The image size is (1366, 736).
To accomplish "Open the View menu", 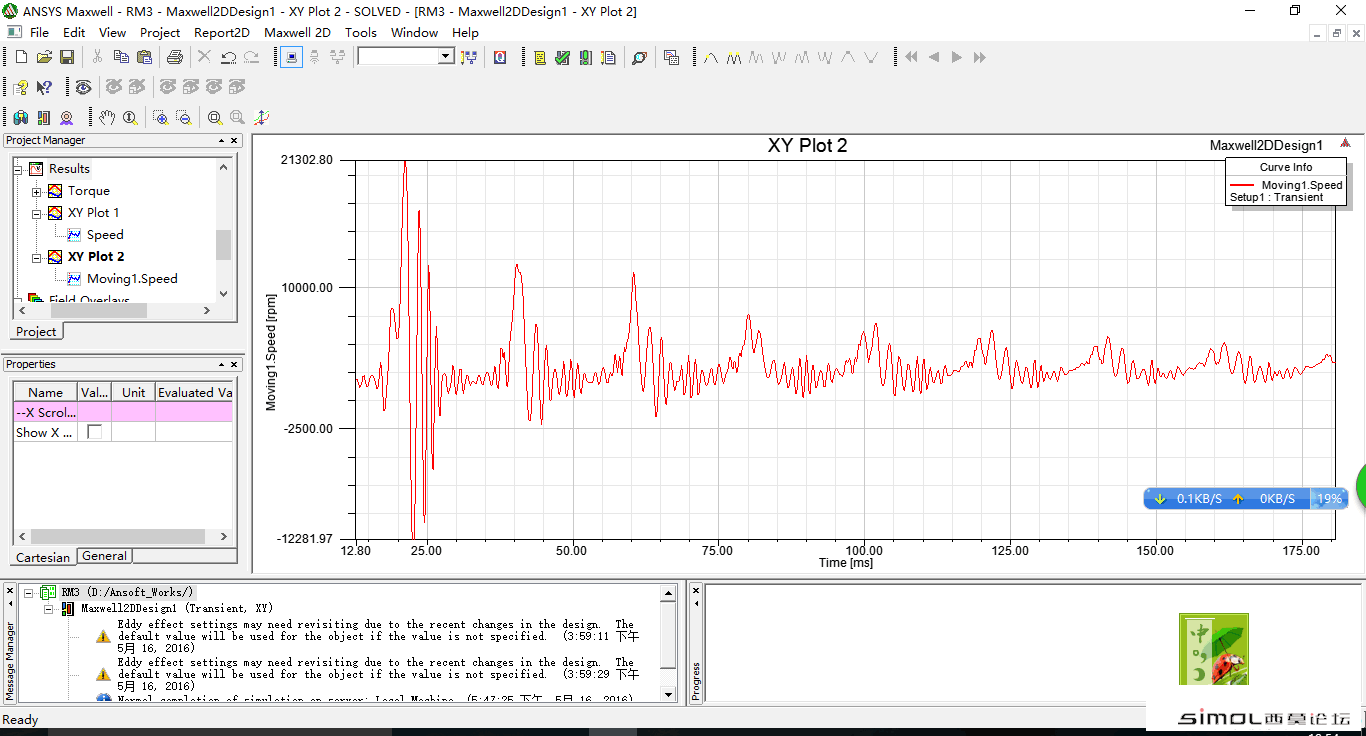I will pos(113,32).
